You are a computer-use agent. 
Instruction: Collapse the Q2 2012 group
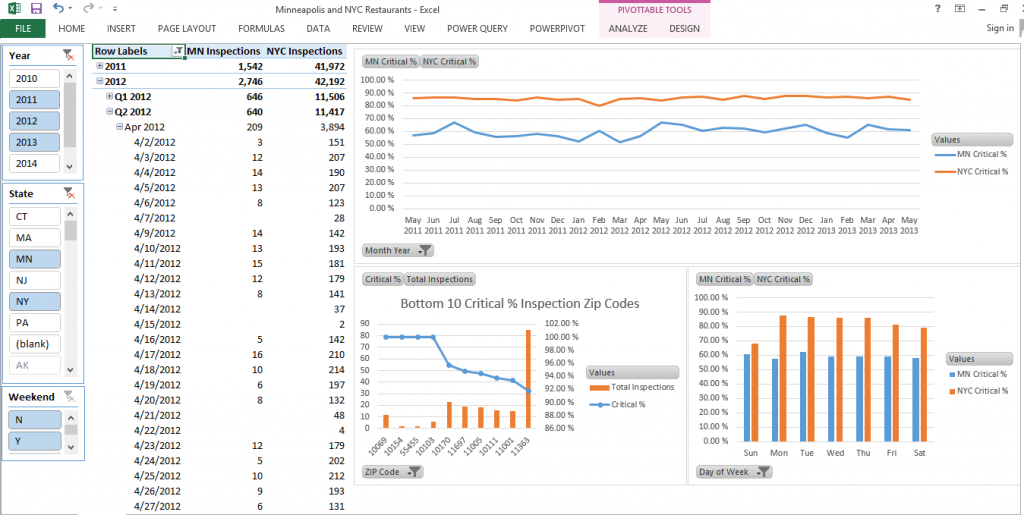pyautogui.click(x=110, y=112)
